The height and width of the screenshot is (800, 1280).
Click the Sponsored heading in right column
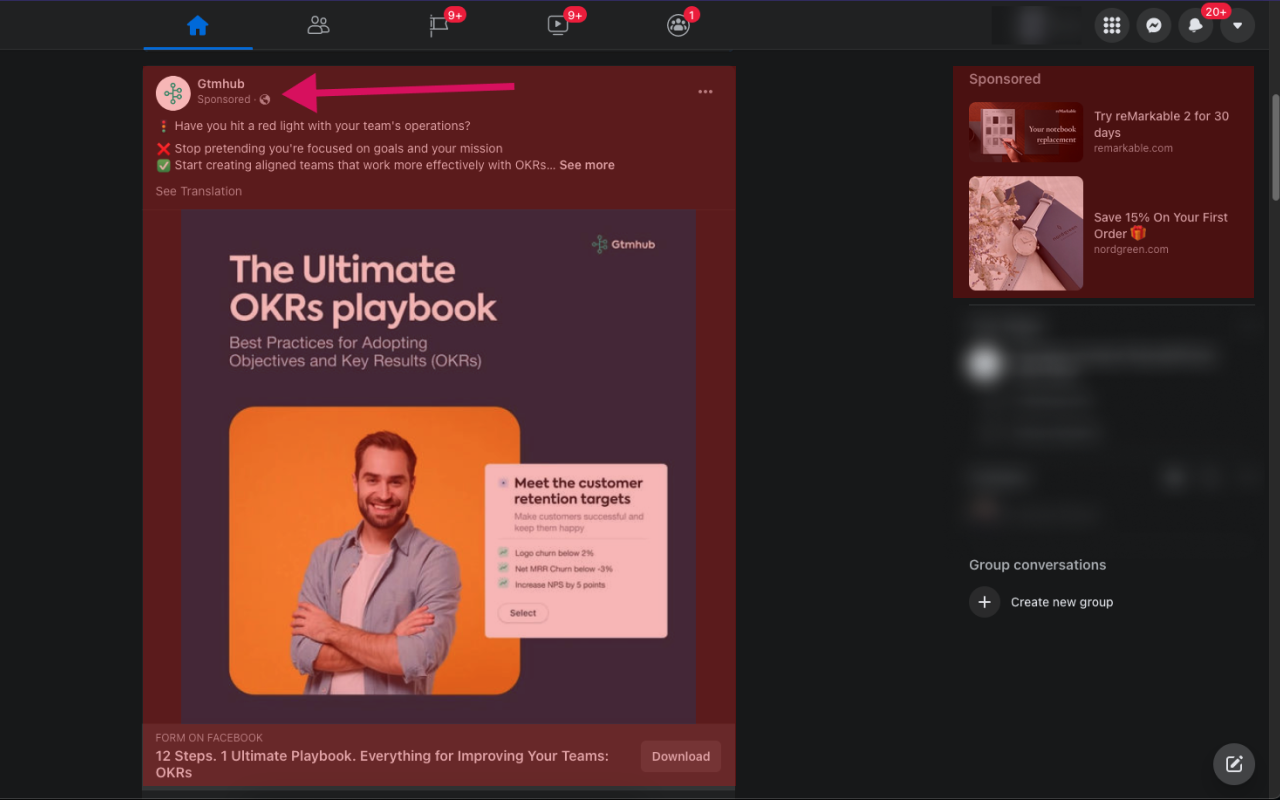pyautogui.click(x=1005, y=79)
